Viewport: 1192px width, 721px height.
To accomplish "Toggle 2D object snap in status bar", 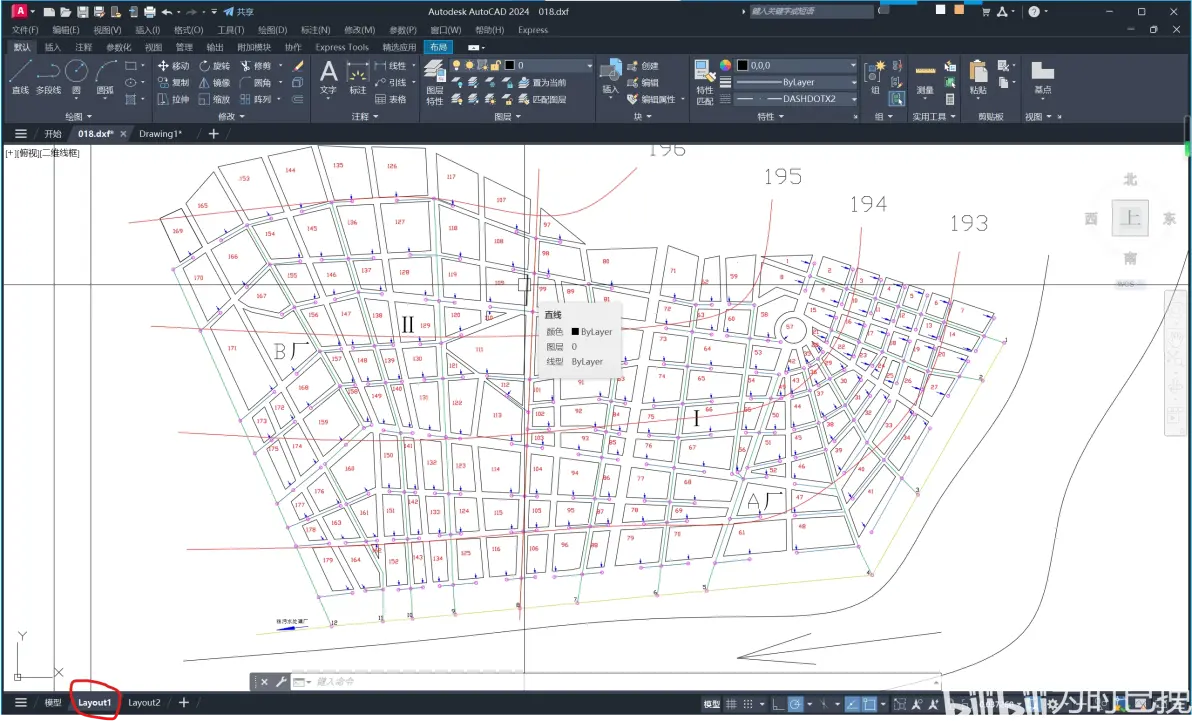I will (870, 704).
